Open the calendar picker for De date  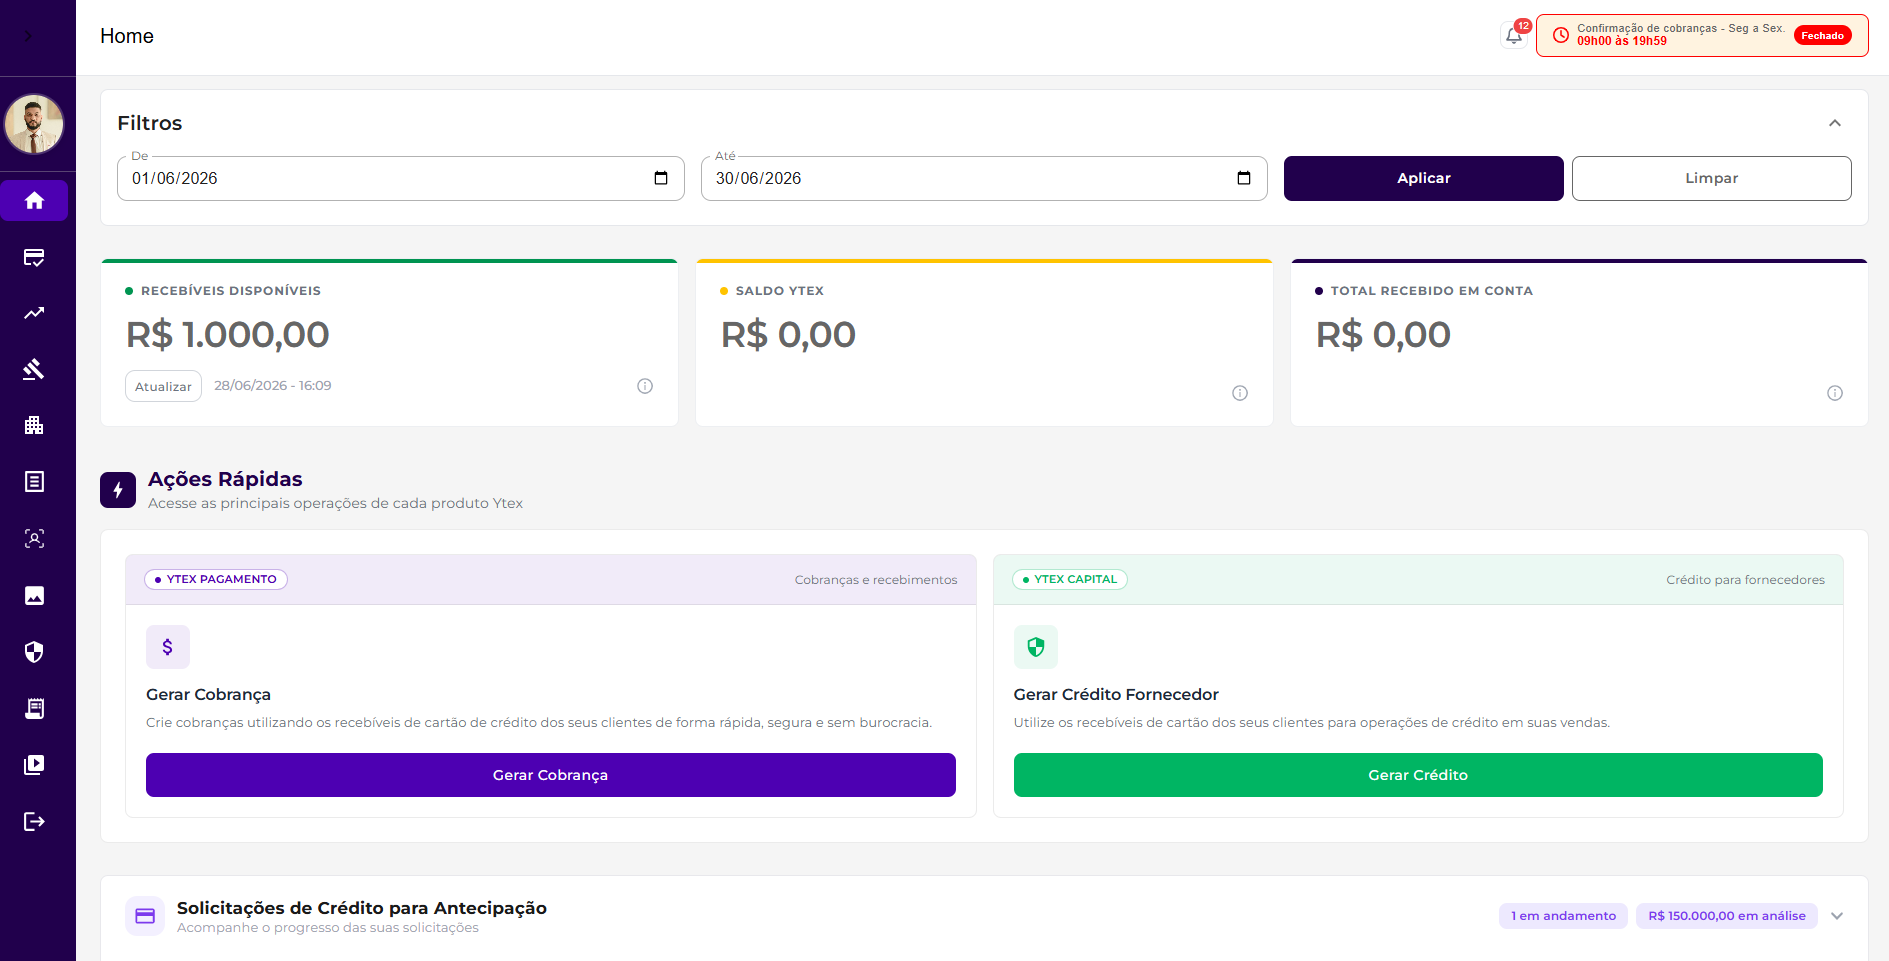(661, 178)
